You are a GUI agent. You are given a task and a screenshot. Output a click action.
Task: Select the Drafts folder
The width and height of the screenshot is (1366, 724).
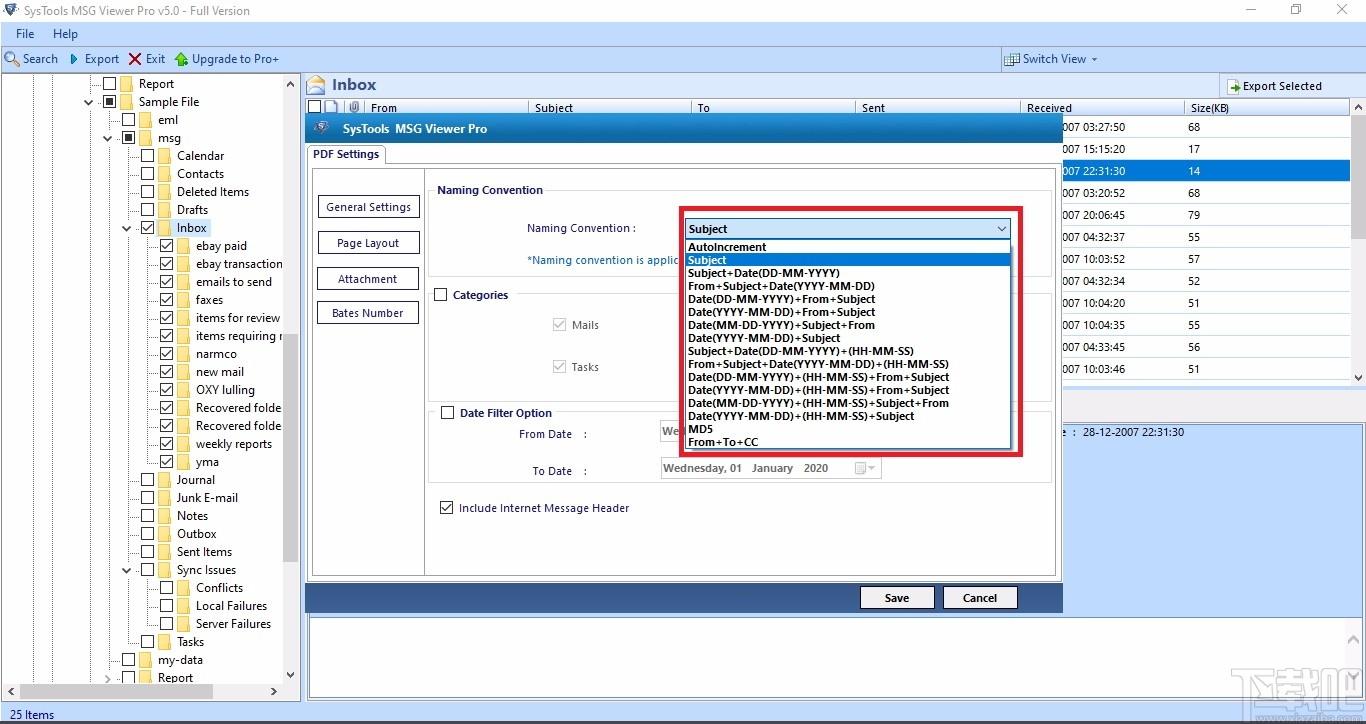[x=192, y=210]
